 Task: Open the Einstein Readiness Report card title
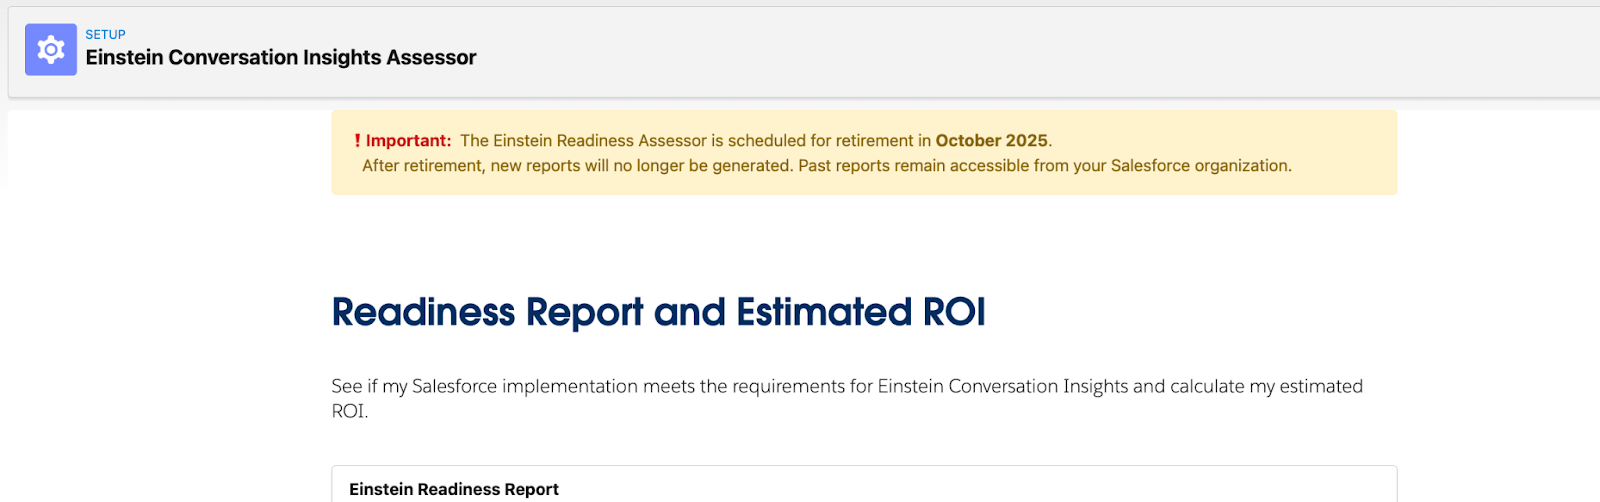point(454,489)
